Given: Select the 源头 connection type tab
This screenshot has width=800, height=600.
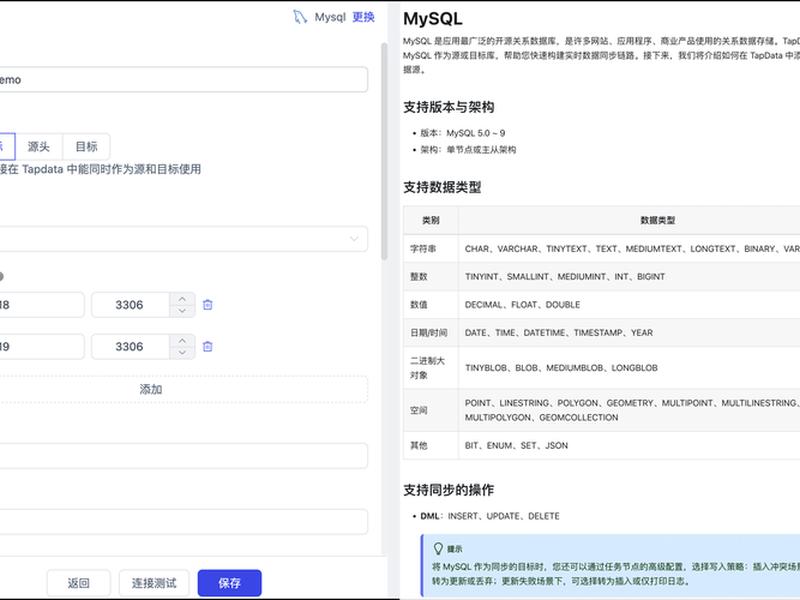Looking at the screenshot, I should (39, 146).
